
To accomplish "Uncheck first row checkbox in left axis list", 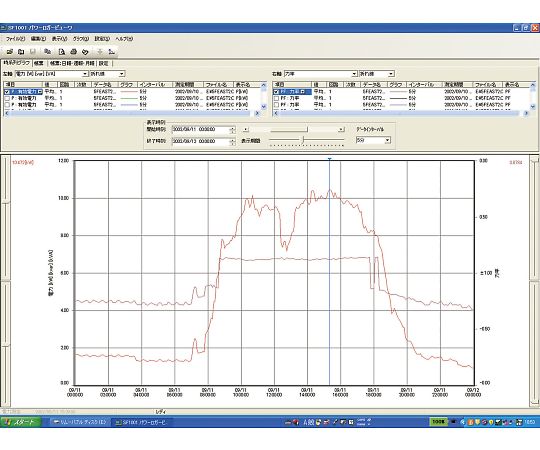I will tap(7, 92).
